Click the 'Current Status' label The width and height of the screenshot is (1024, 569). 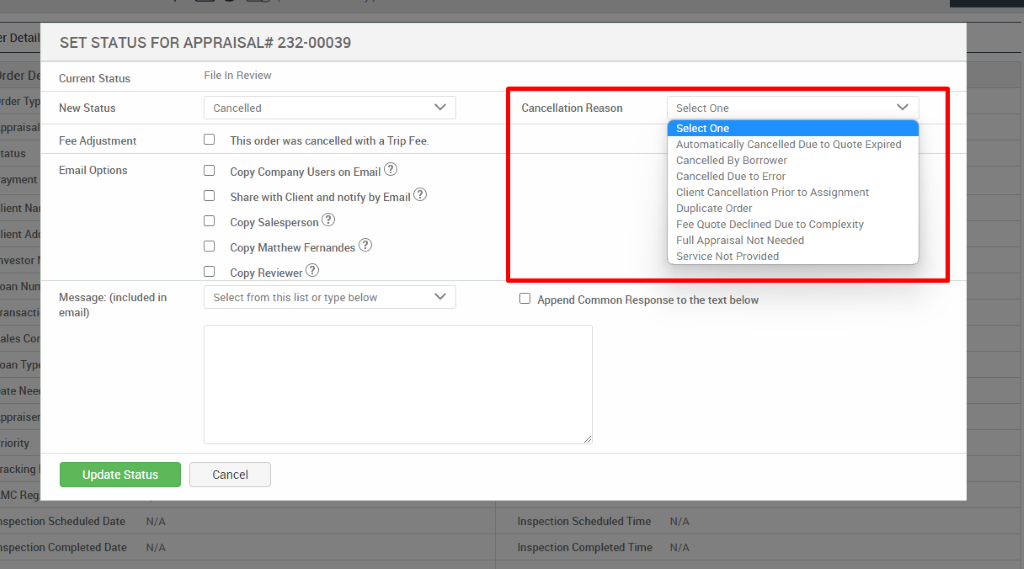click(x=95, y=78)
